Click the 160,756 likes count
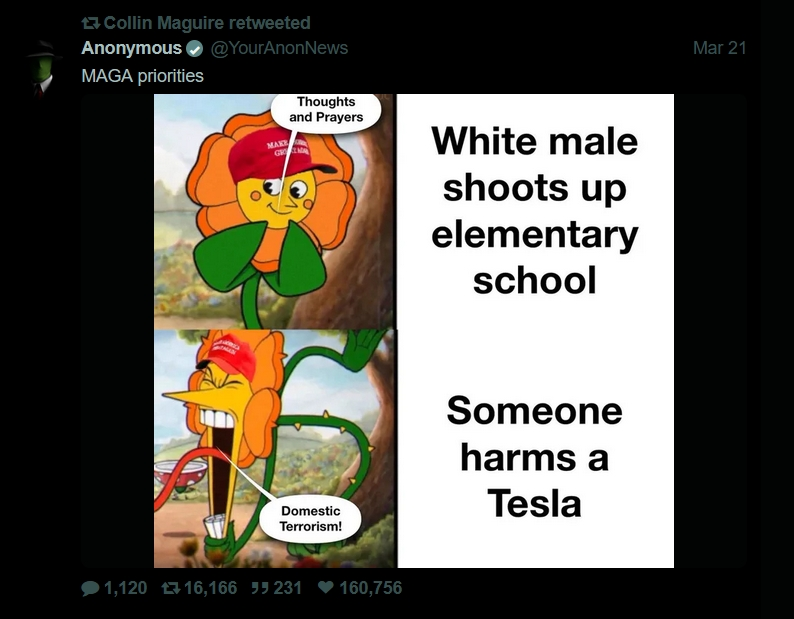This screenshot has width=794, height=619. (371, 588)
